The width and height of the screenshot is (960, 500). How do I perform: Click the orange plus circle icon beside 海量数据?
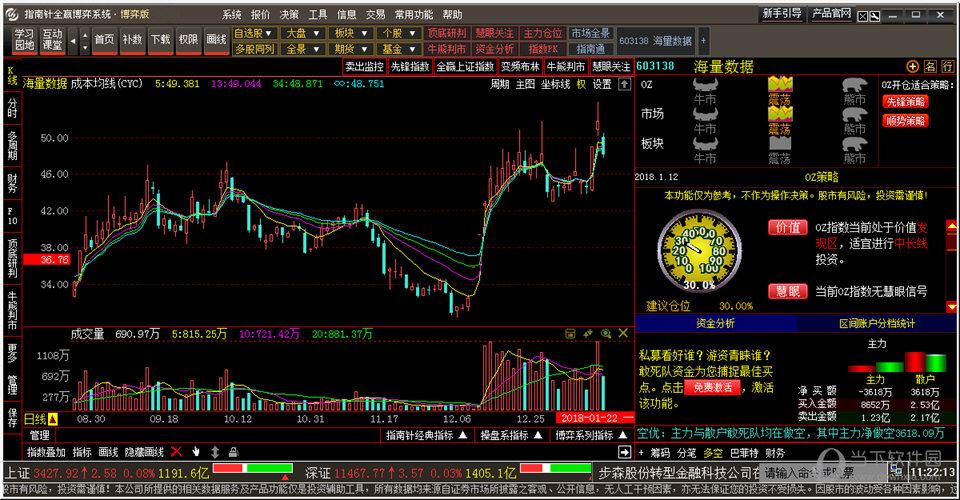click(x=913, y=66)
